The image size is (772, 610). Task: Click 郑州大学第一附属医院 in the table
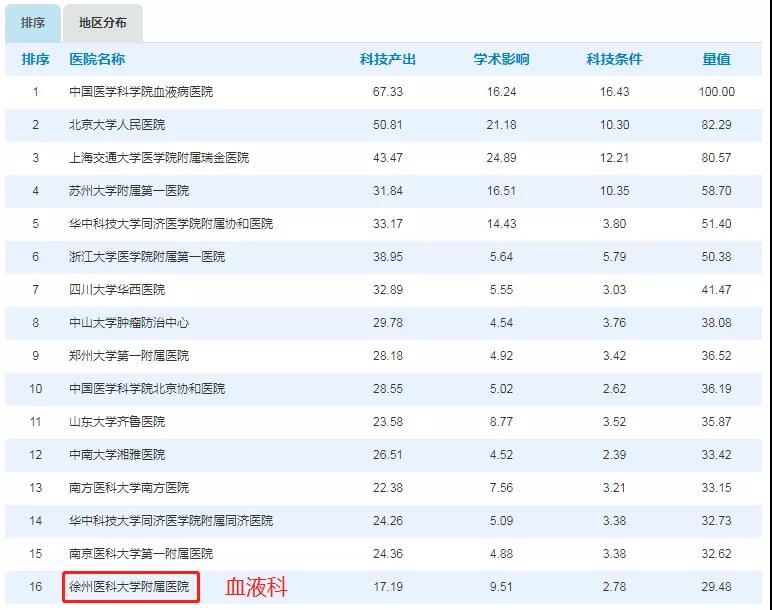[129, 356]
